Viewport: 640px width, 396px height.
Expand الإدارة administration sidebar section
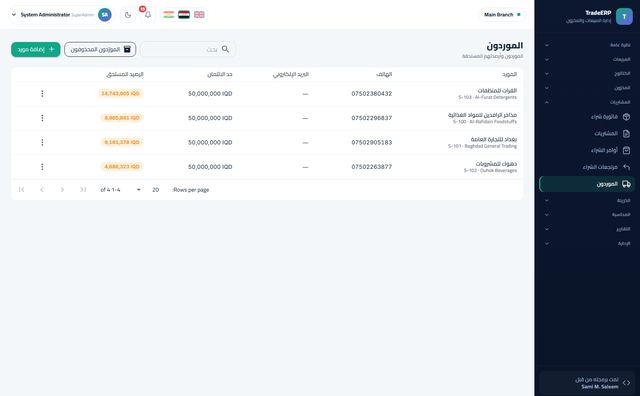click(587, 244)
